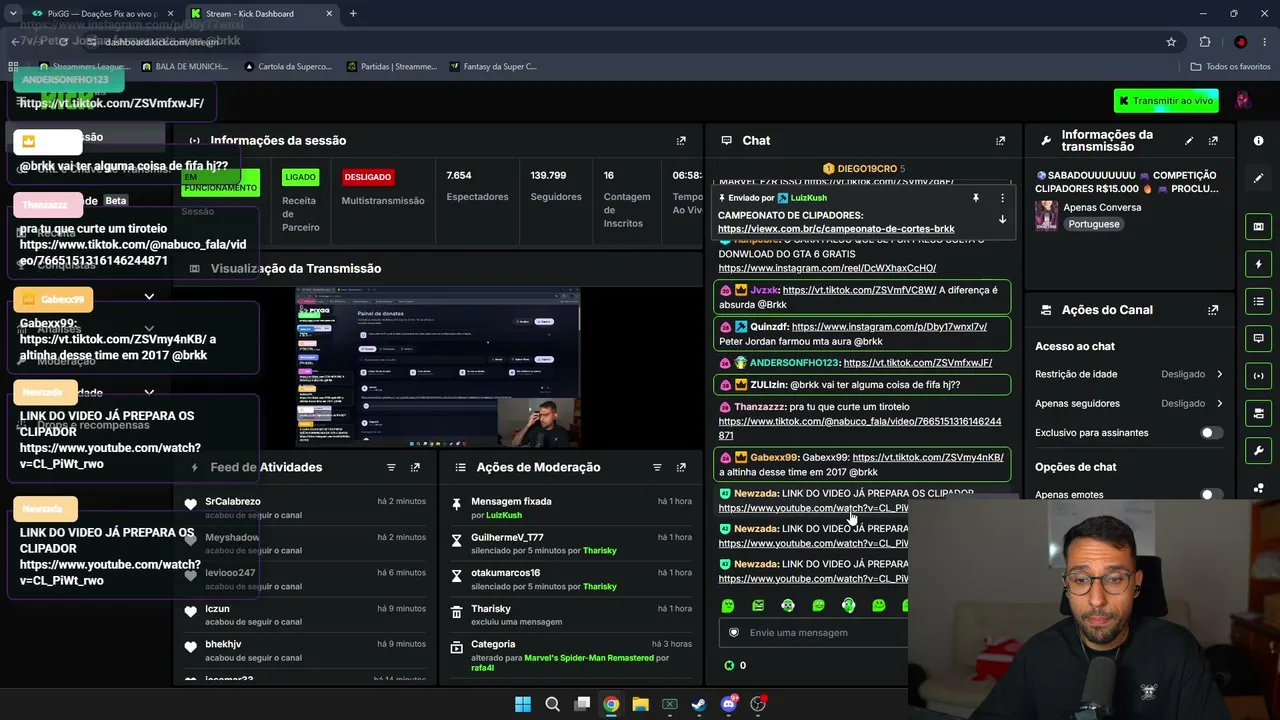
Task: Toggle Apenas emotes chat option
Action: tap(1211, 495)
